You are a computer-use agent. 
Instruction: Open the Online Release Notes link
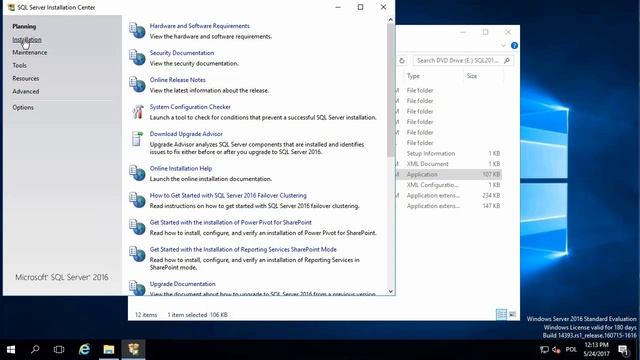pyautogui.click(x=178, y=80)
